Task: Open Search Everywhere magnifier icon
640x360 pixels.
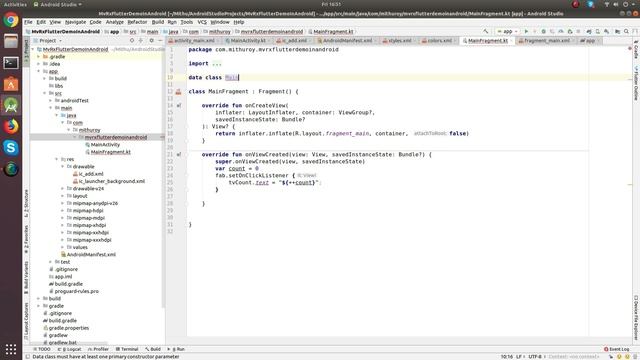Action: [x=626, y=31]
